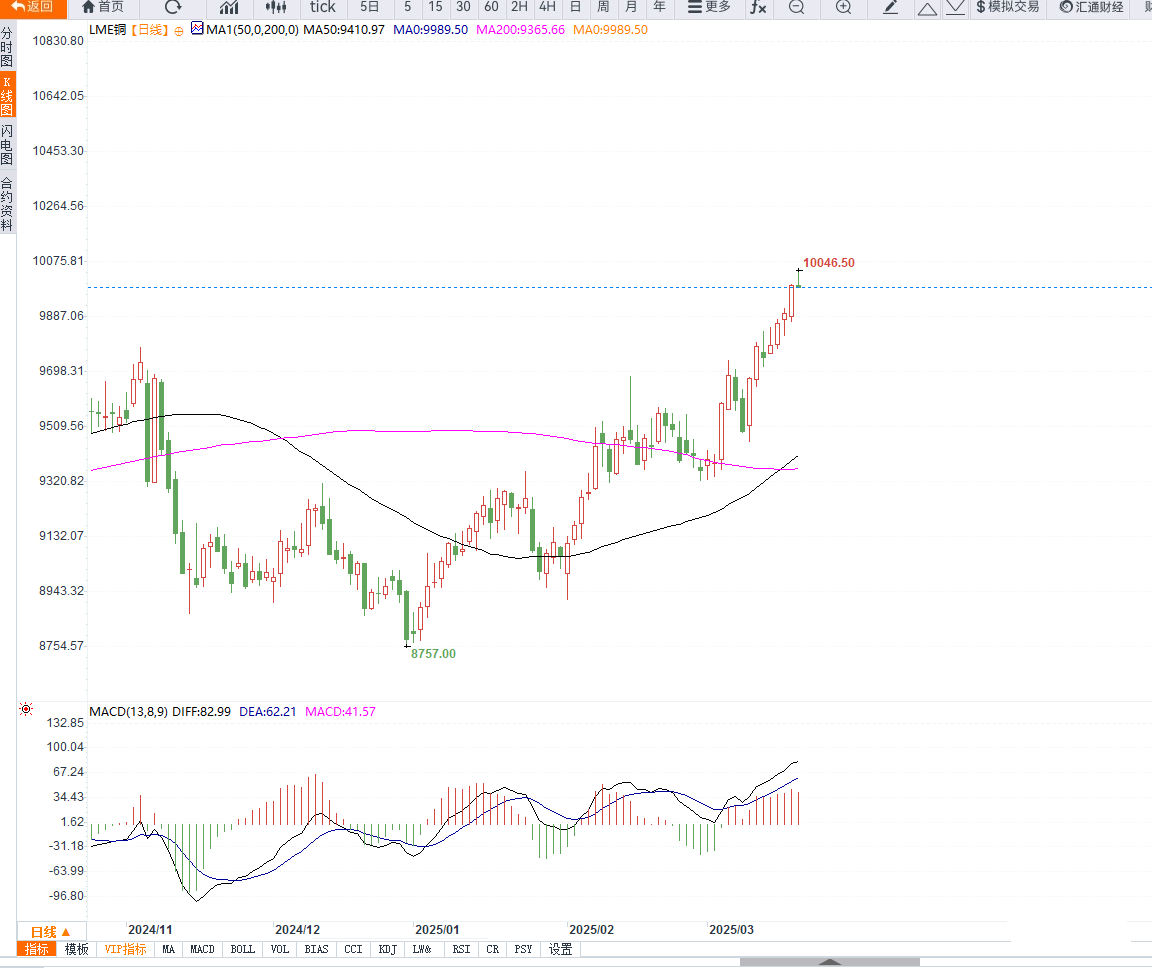
Task: Select the 4H period
Action: coord(547,7)
